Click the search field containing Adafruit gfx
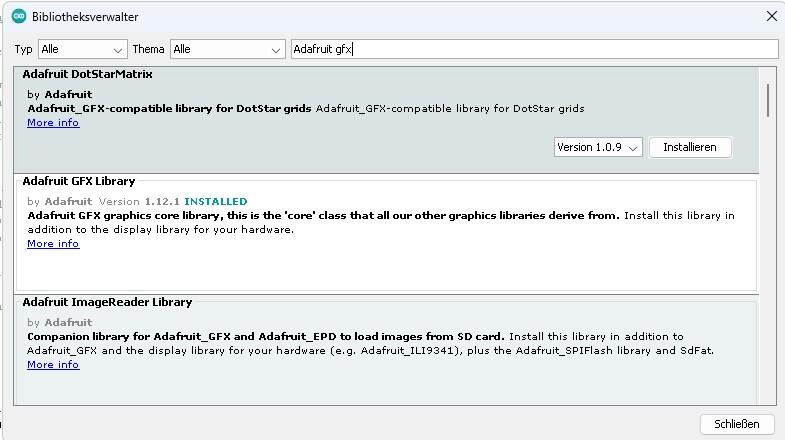 tap(533, 49)
